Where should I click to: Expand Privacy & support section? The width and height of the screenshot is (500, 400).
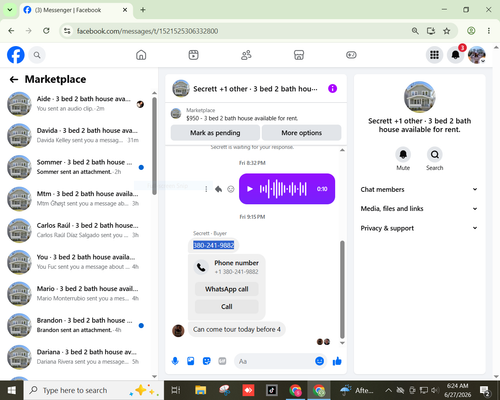pyautogui.click(x=419, y=228)
